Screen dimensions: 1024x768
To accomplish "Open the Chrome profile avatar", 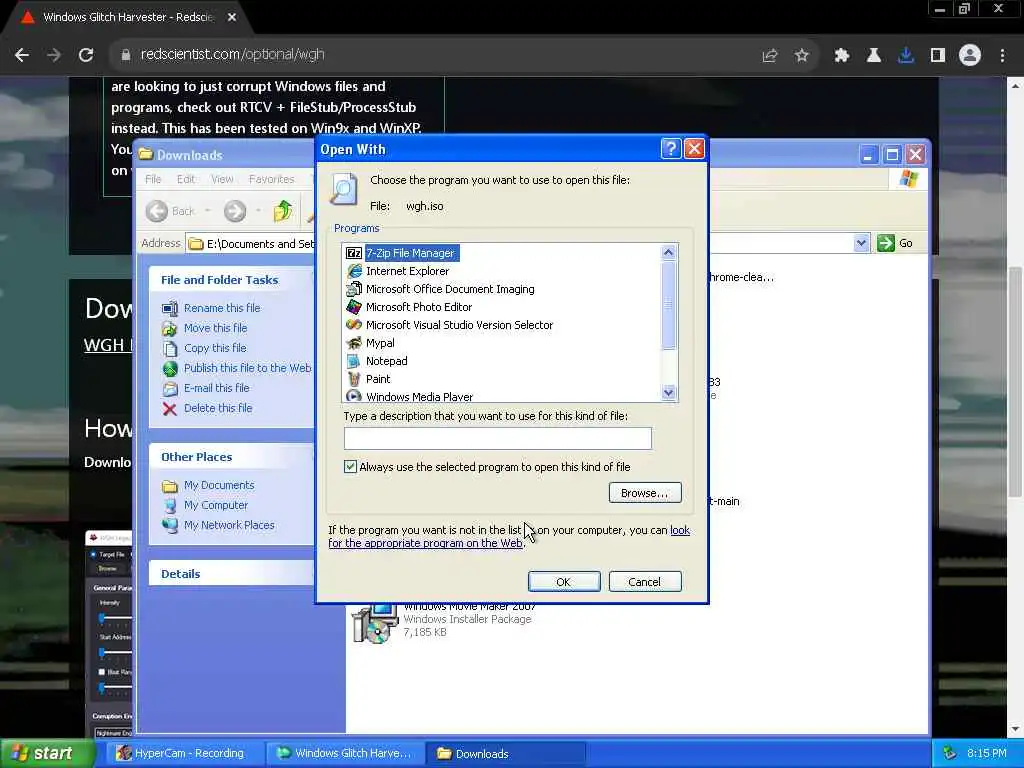I will (x=970, y=56).
